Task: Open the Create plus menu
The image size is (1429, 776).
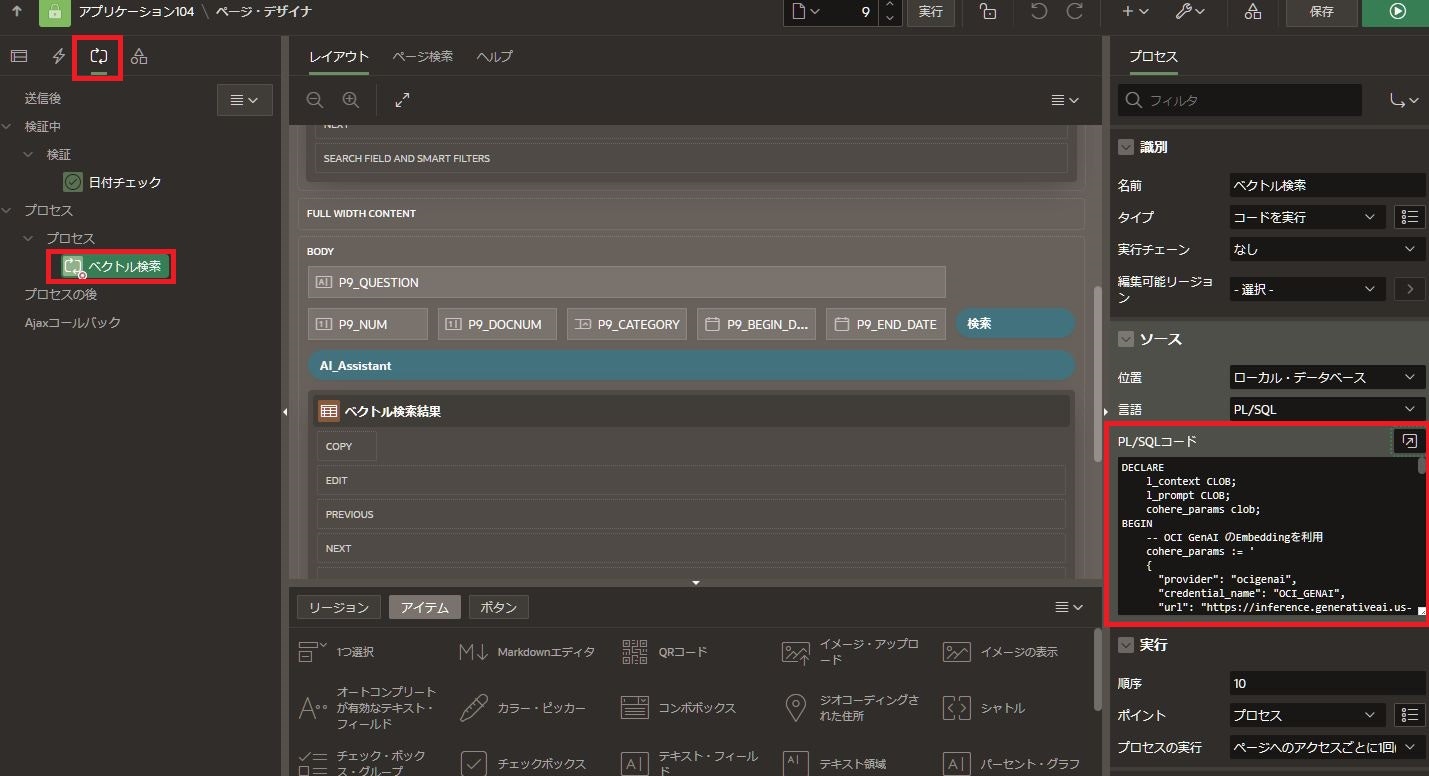Action: [1135, 12]
